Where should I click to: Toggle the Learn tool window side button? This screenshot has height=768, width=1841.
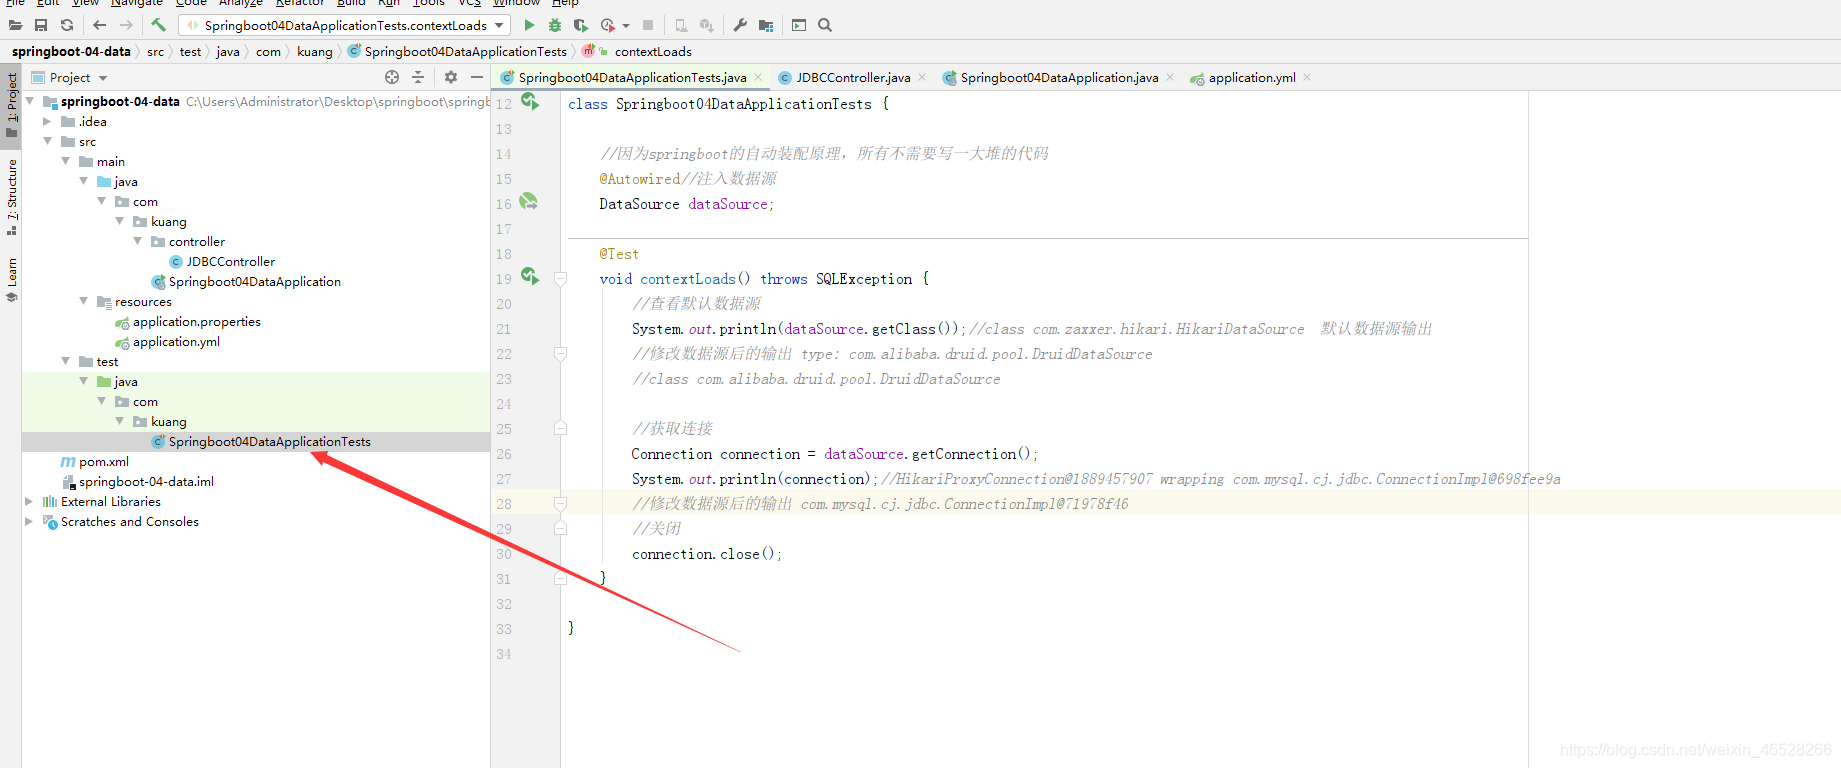(11, 280)
